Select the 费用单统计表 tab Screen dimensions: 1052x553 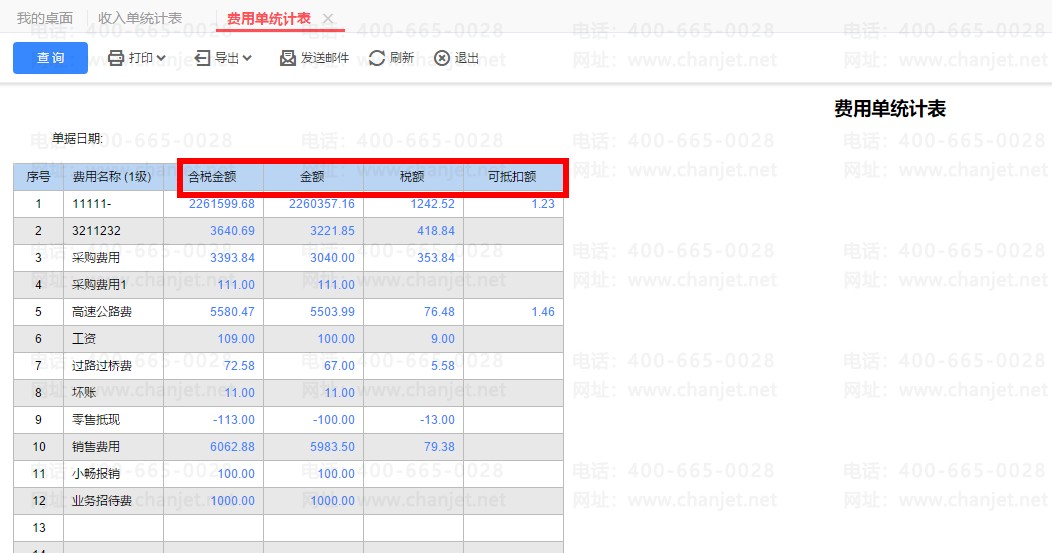(269, 18)
